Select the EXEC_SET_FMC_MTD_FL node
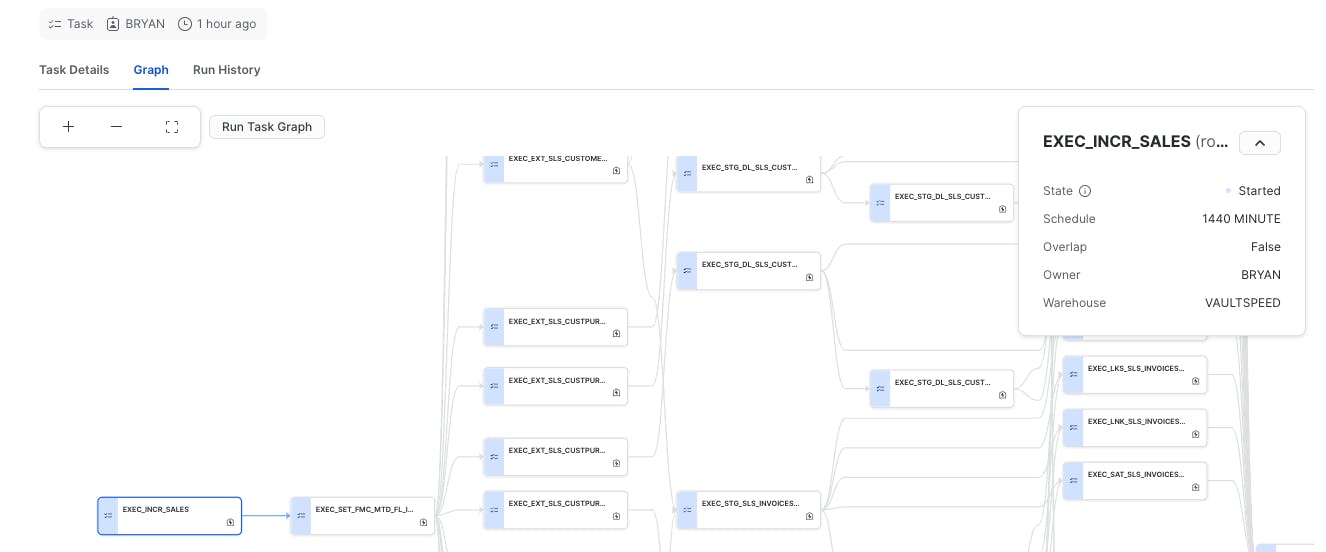This screenshot has width=1326, height=552. (363, 516)
